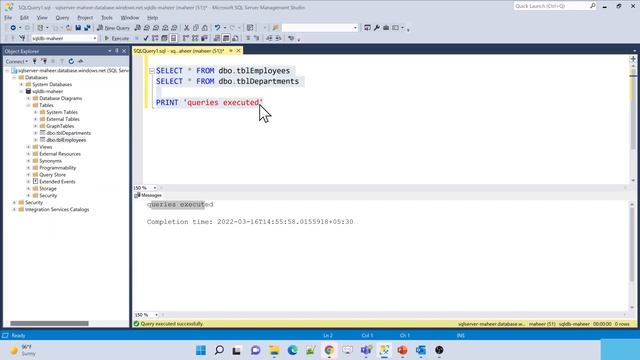Click the Paste icon in toolbar
The width and height of the screenshot is (640, 360).
point(205,28)
